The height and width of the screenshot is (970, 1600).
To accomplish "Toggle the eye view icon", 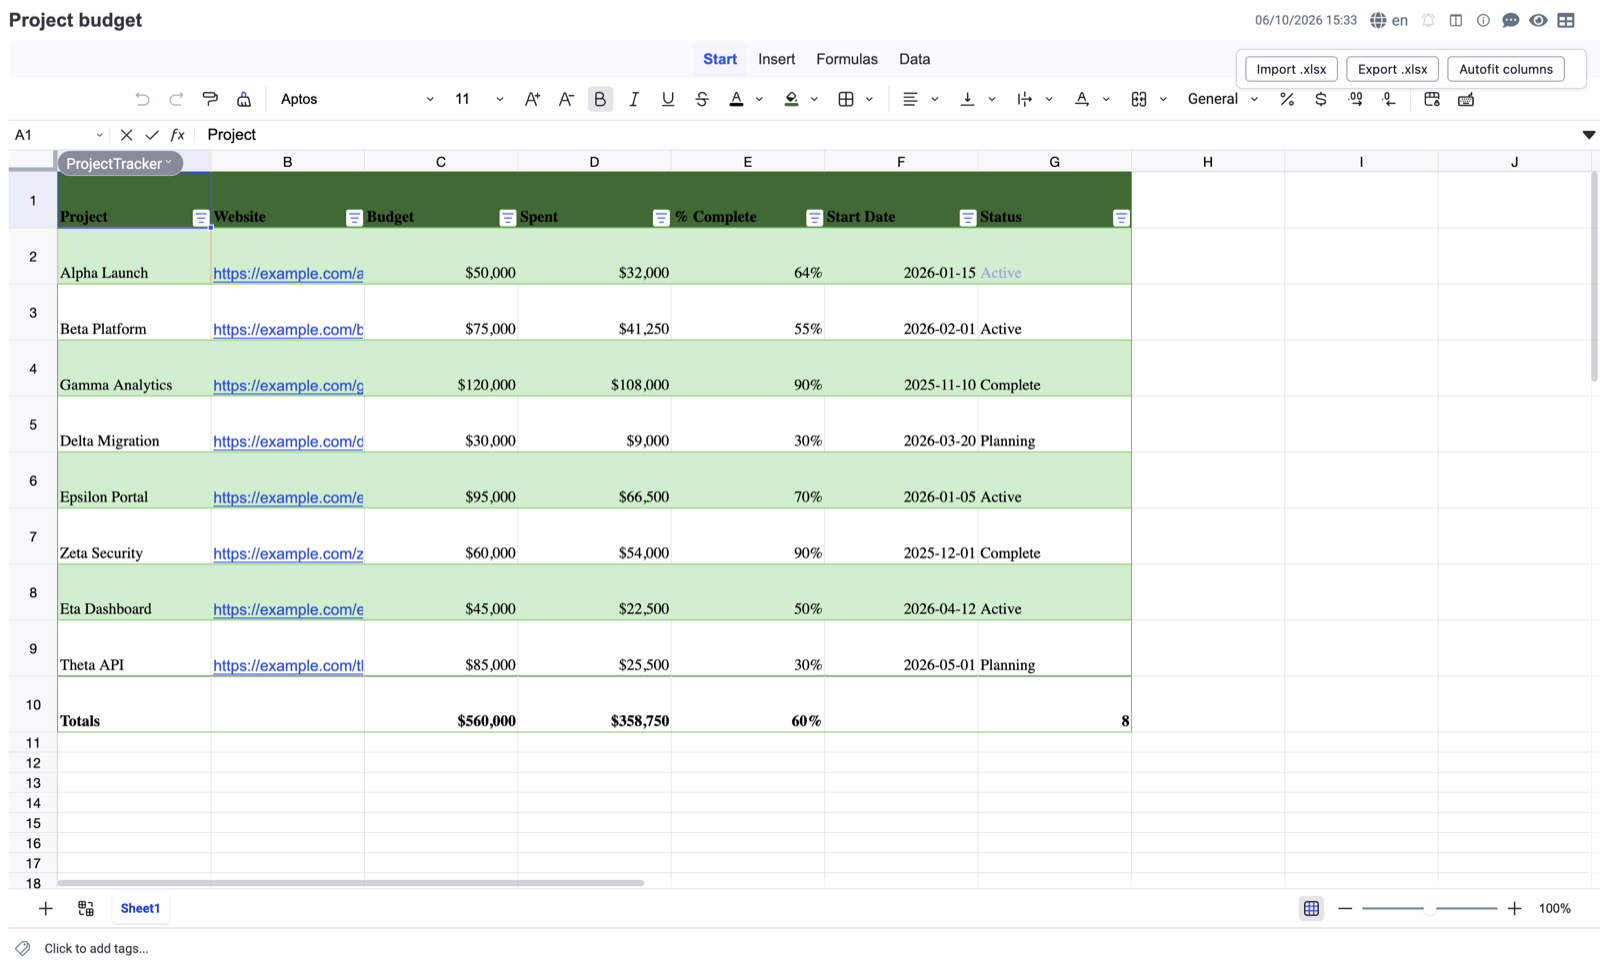I will point(1538,20).
